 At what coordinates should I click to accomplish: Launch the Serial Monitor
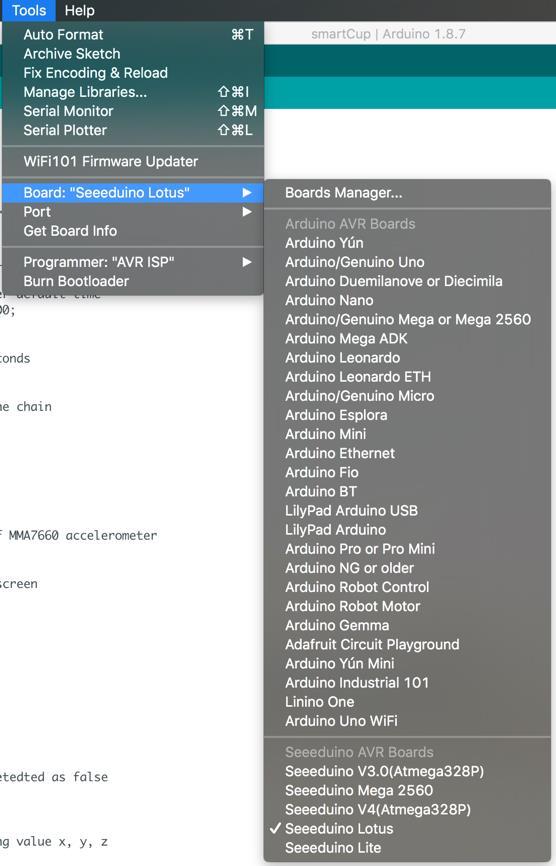pyautogui.click(x=133, y=111)
